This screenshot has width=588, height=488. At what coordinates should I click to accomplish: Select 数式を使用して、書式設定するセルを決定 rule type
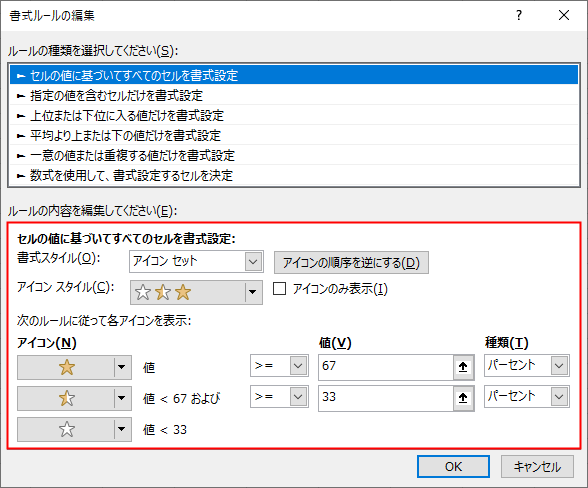(294, 176)
